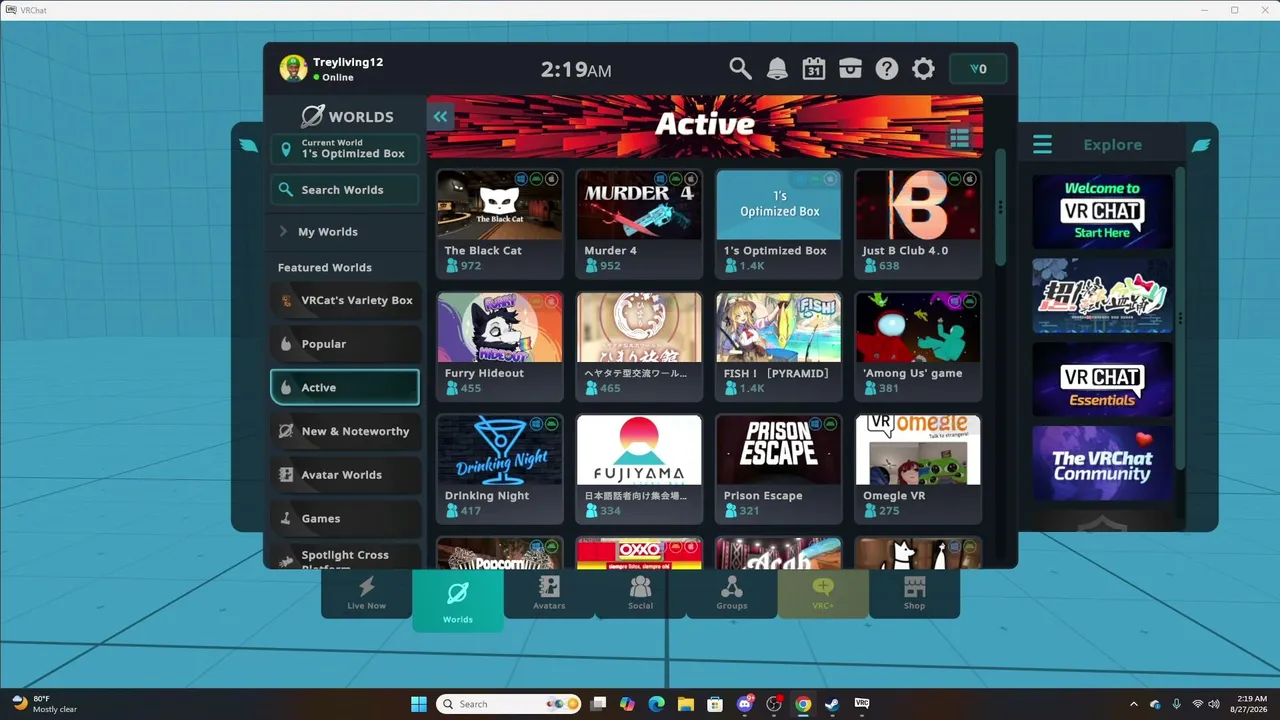Open 1's Optimized Box world card
This screenshot has height=720, width=1280.
coord(779,224)
